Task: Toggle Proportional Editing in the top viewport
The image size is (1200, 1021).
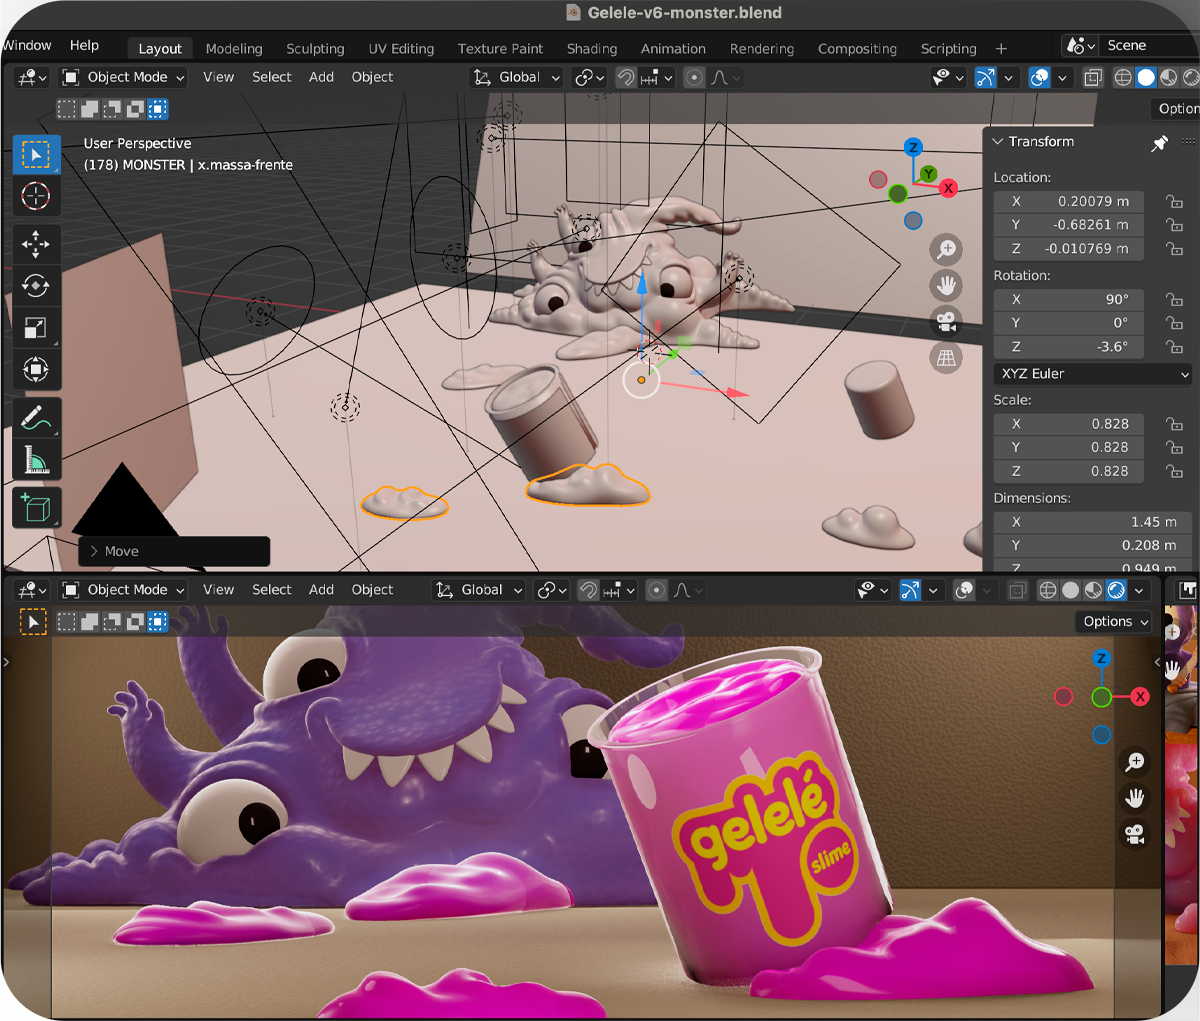Action: pyautogui.click(x=694, y=77)
